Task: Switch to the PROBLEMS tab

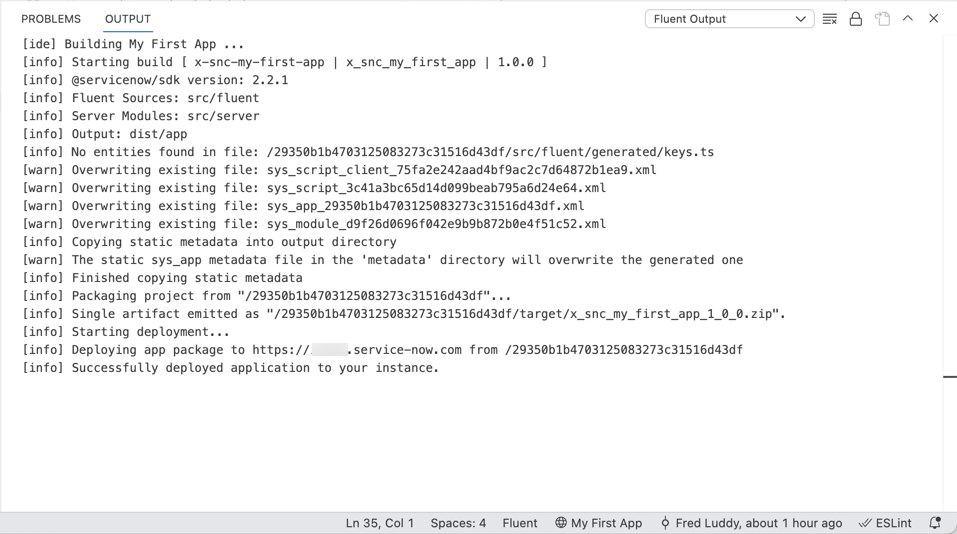Action: click(51, 19)
